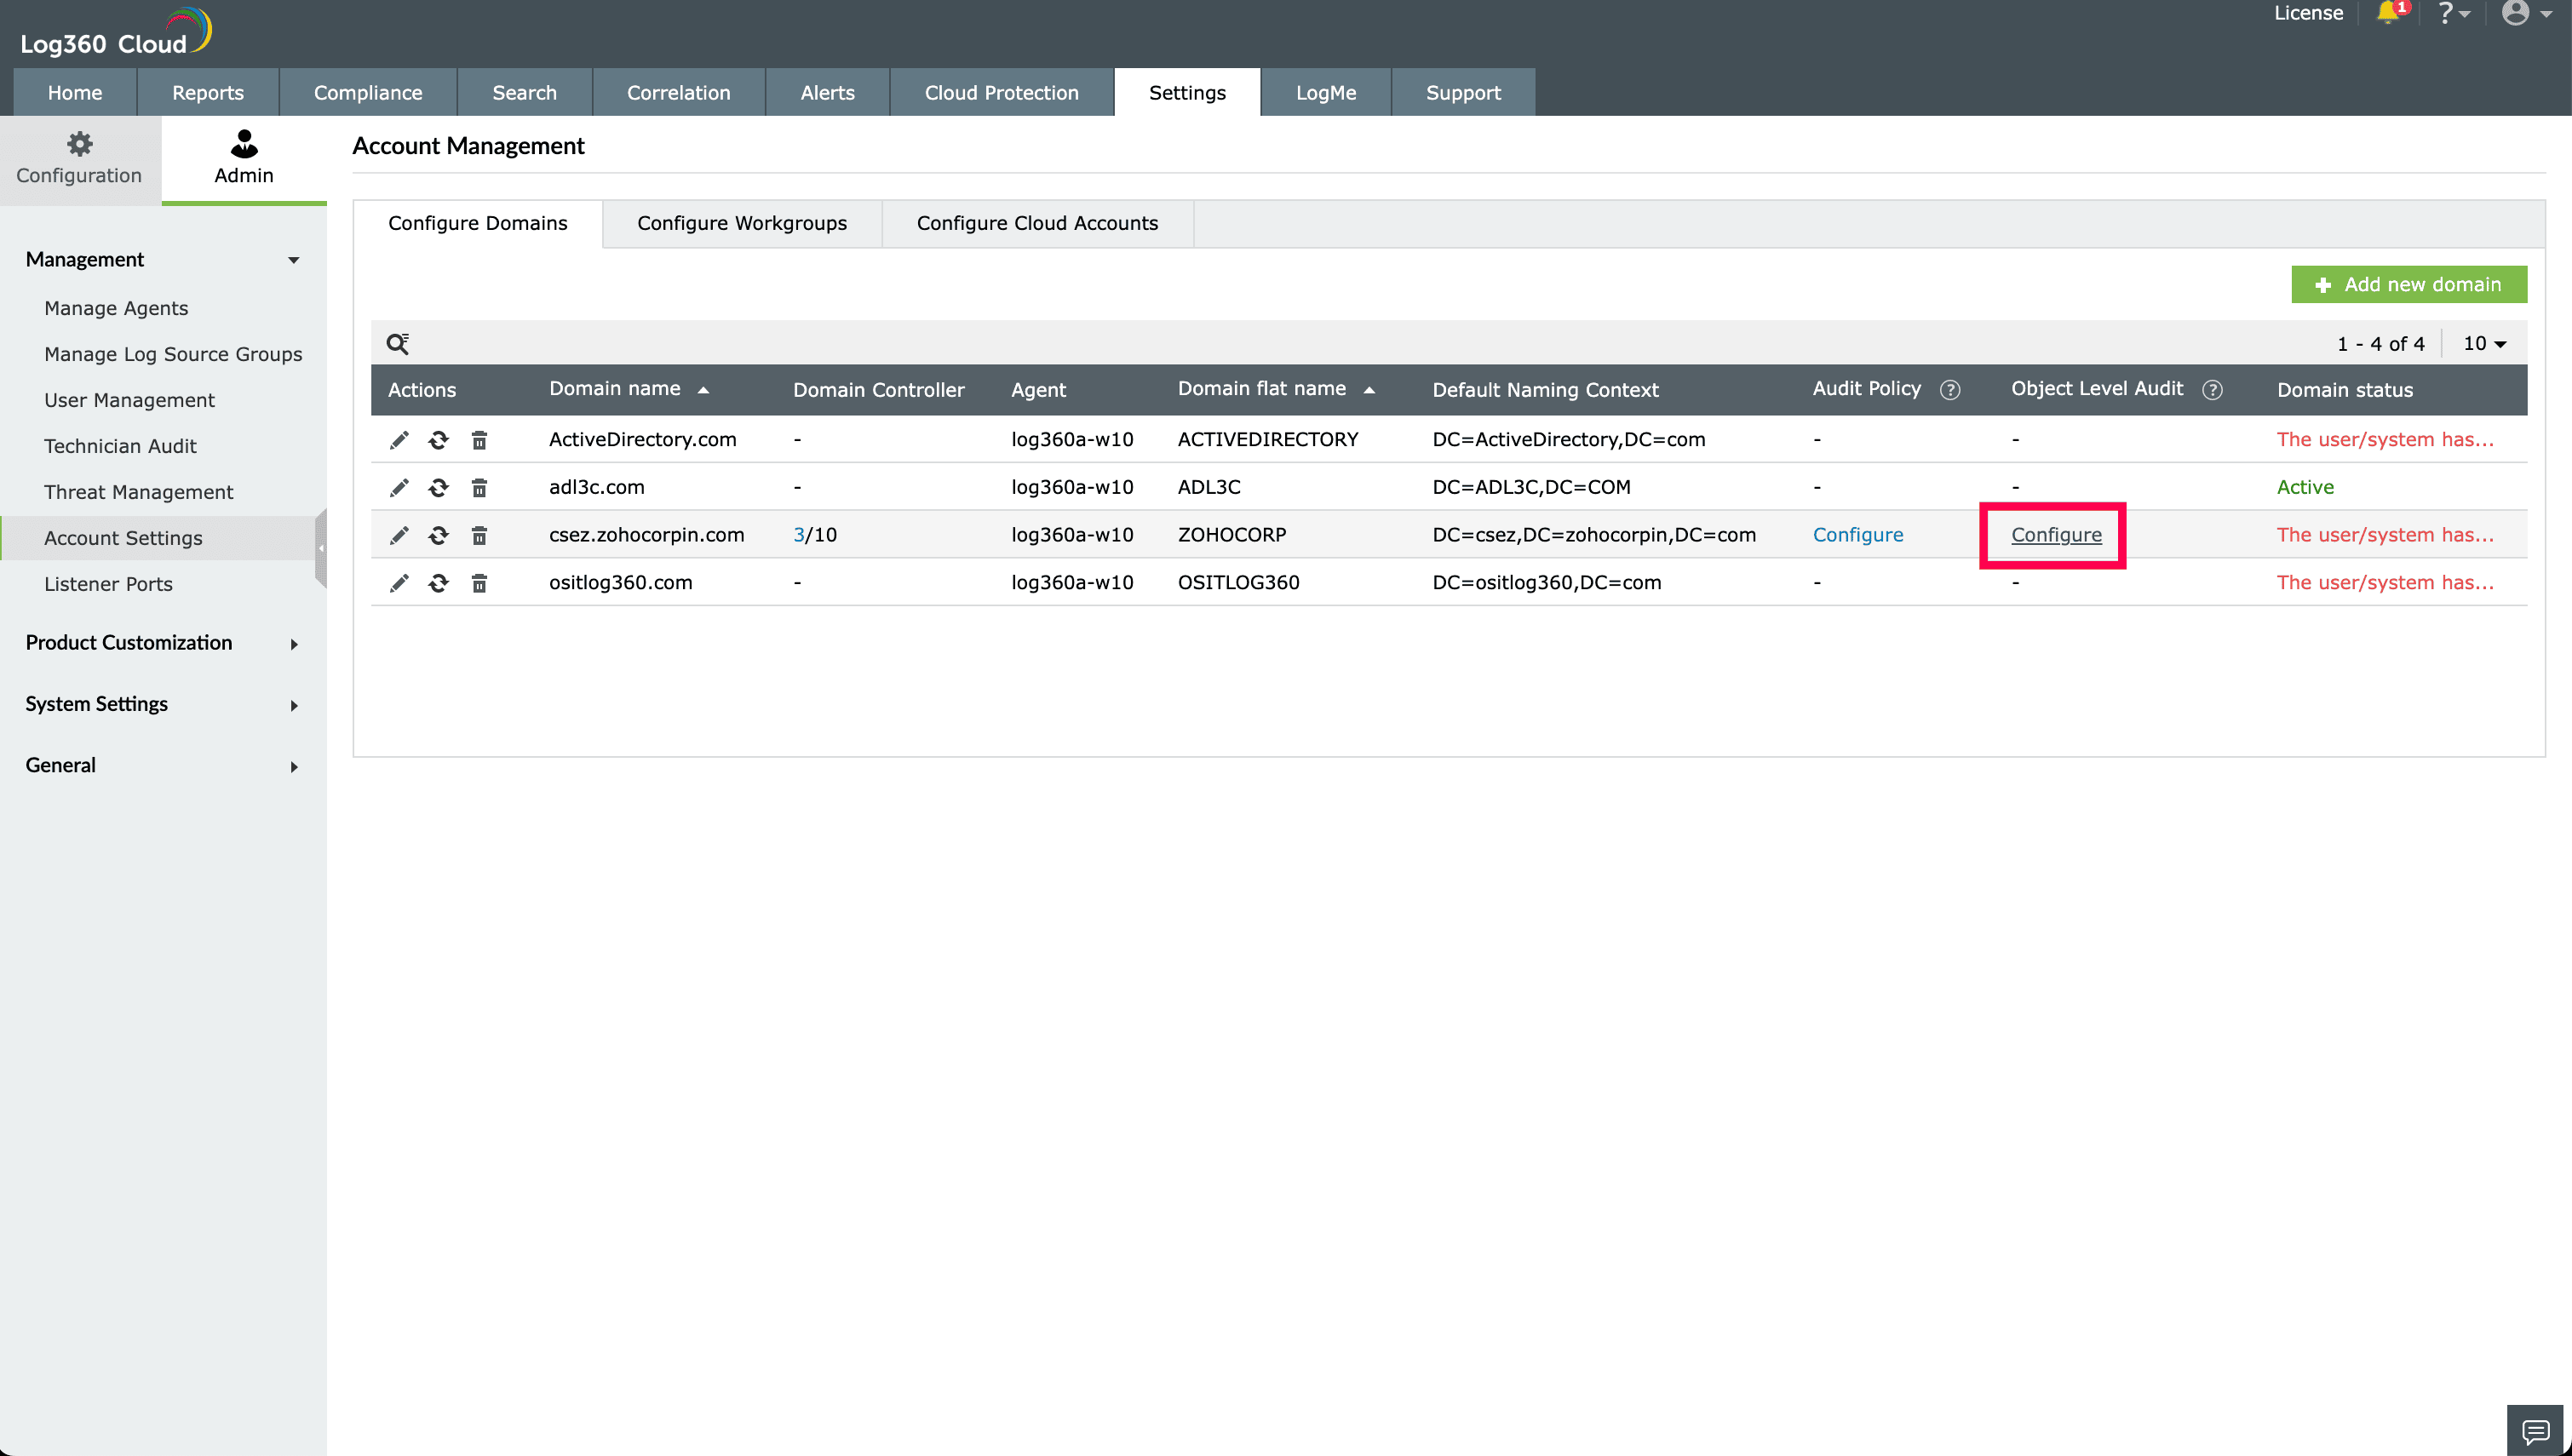Image resolution: width=2572 pixels, height=1456 pixels.
Task: Sort by Domain name column header
Action: coord(614,389)
